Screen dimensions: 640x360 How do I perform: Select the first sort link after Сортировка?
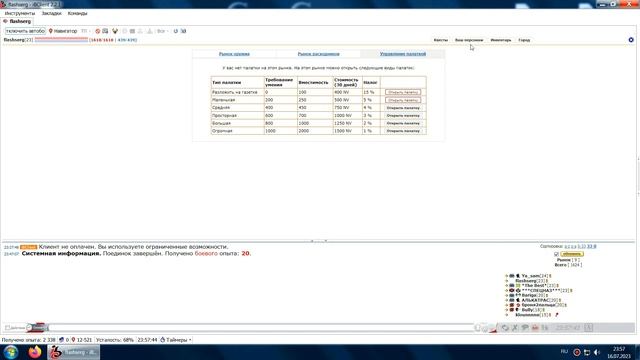tap(567, 247)
